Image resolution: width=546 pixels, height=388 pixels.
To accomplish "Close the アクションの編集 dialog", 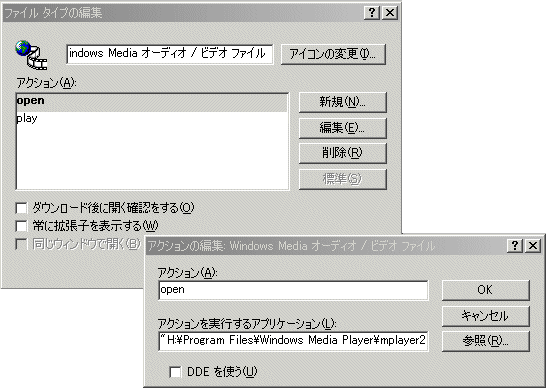I will 533,246.
